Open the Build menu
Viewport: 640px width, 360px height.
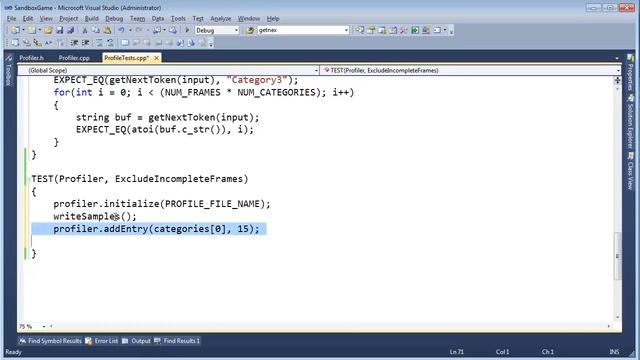pos(91,19)
